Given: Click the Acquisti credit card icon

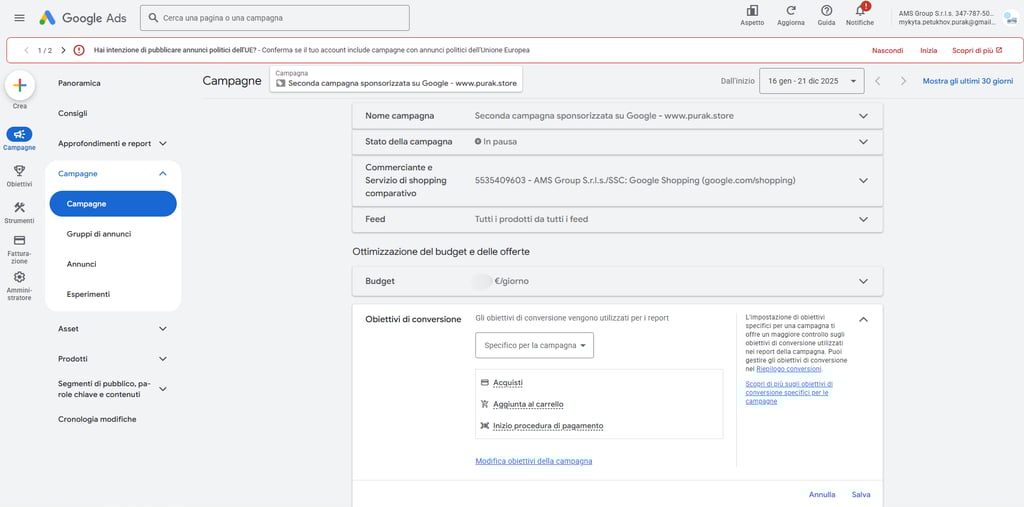Looking at the screenshot, I should click(485, 382).
